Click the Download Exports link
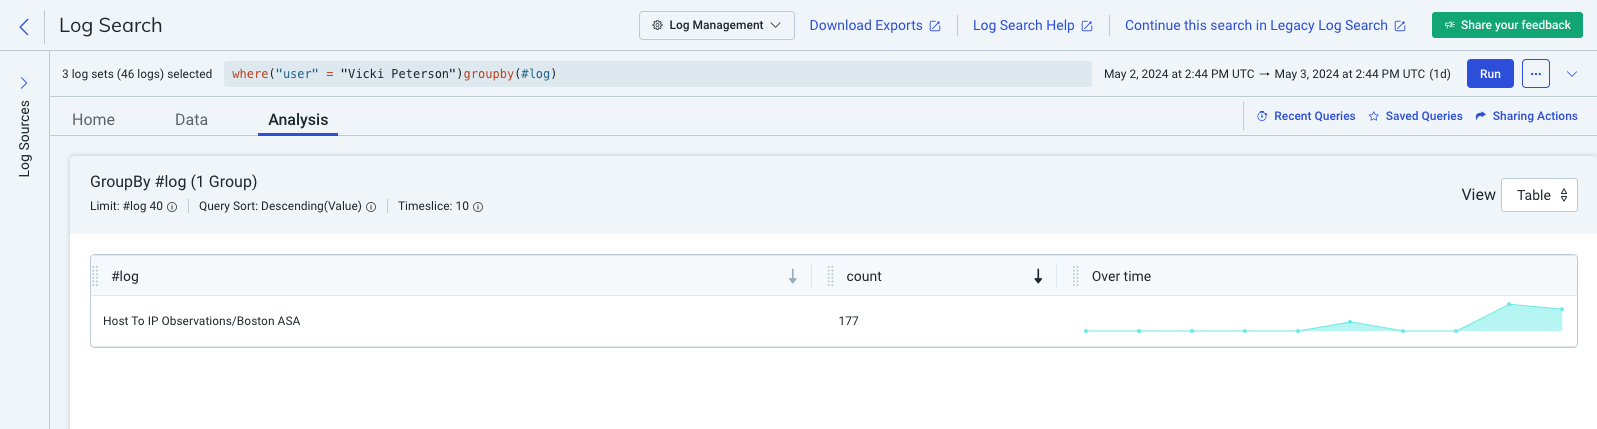The width and height of the screenshot is (1597, 429). click(874, 26)
